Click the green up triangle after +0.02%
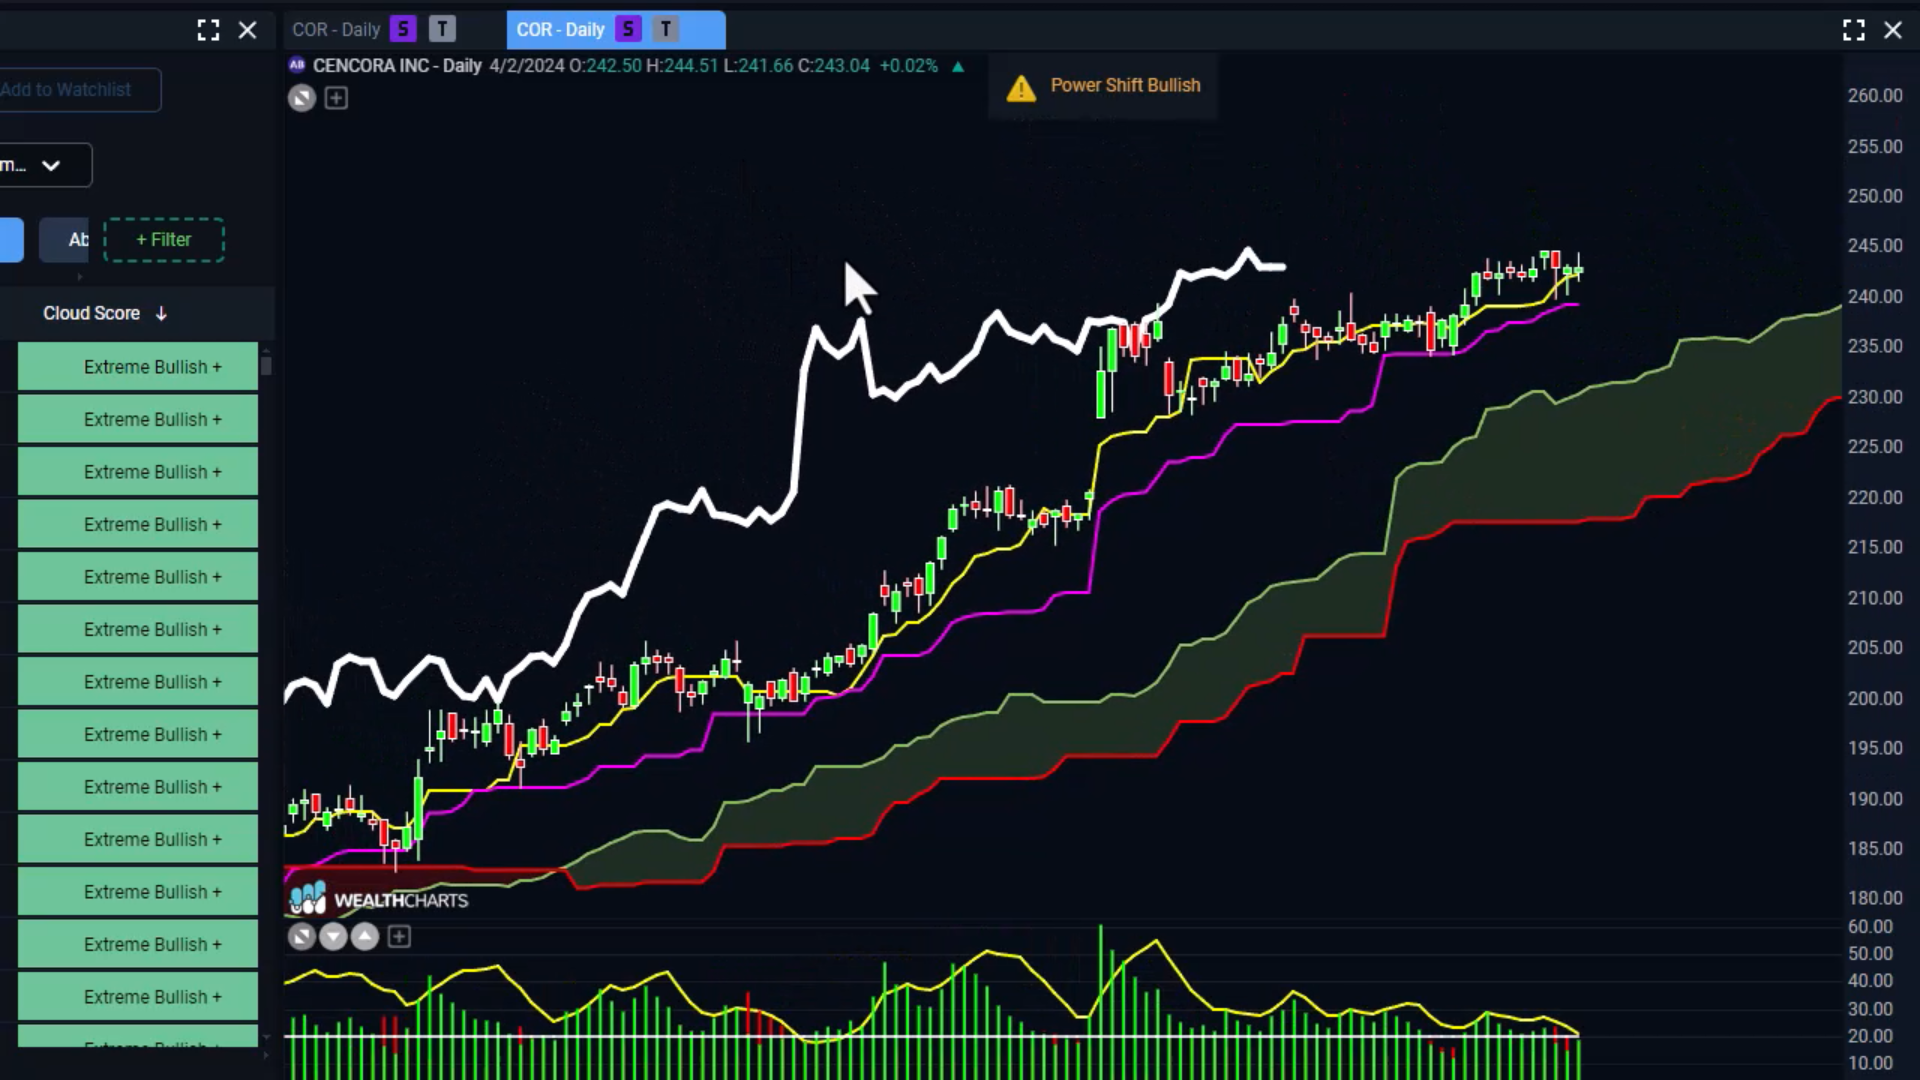This screenshot has height=1080, width=1920. (958, 66)
